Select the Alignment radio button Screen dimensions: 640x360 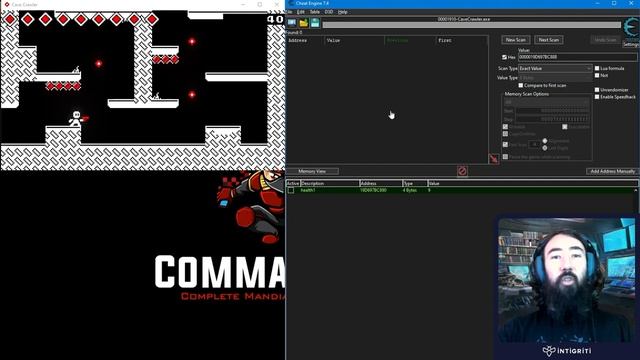coord(545,141)
